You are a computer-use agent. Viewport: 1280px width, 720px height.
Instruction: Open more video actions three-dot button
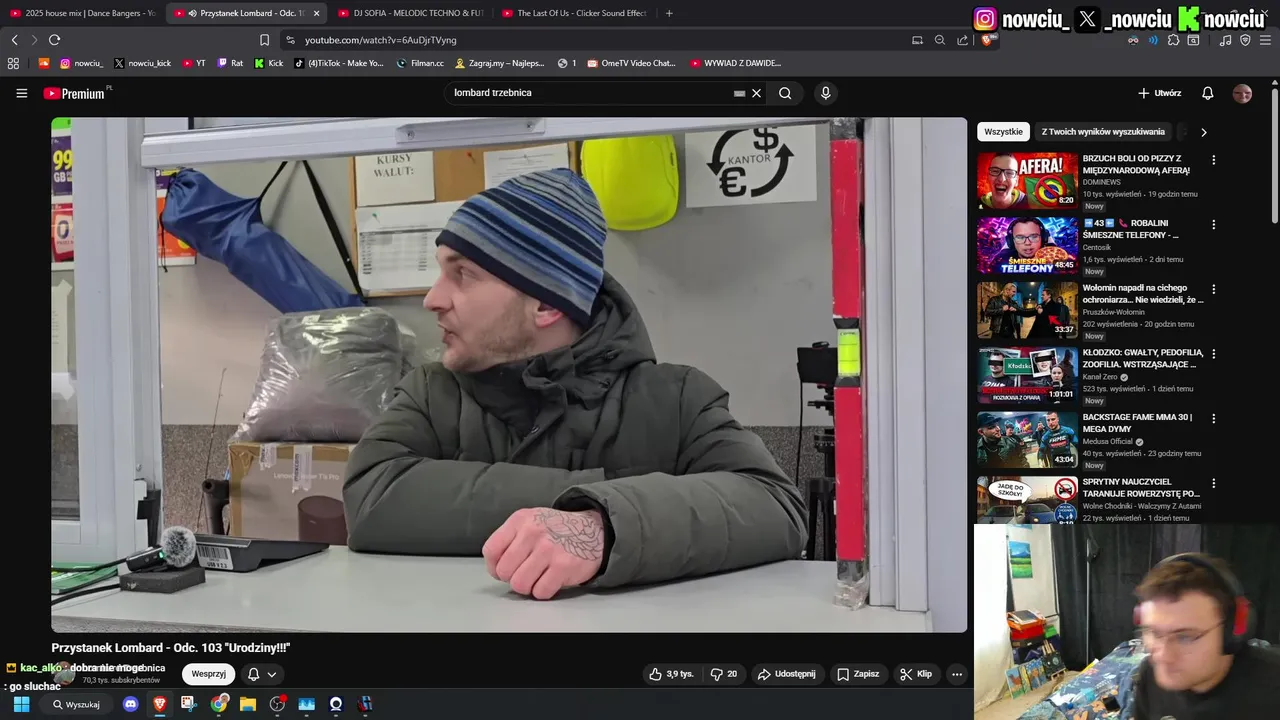click(x=957, y=674)
